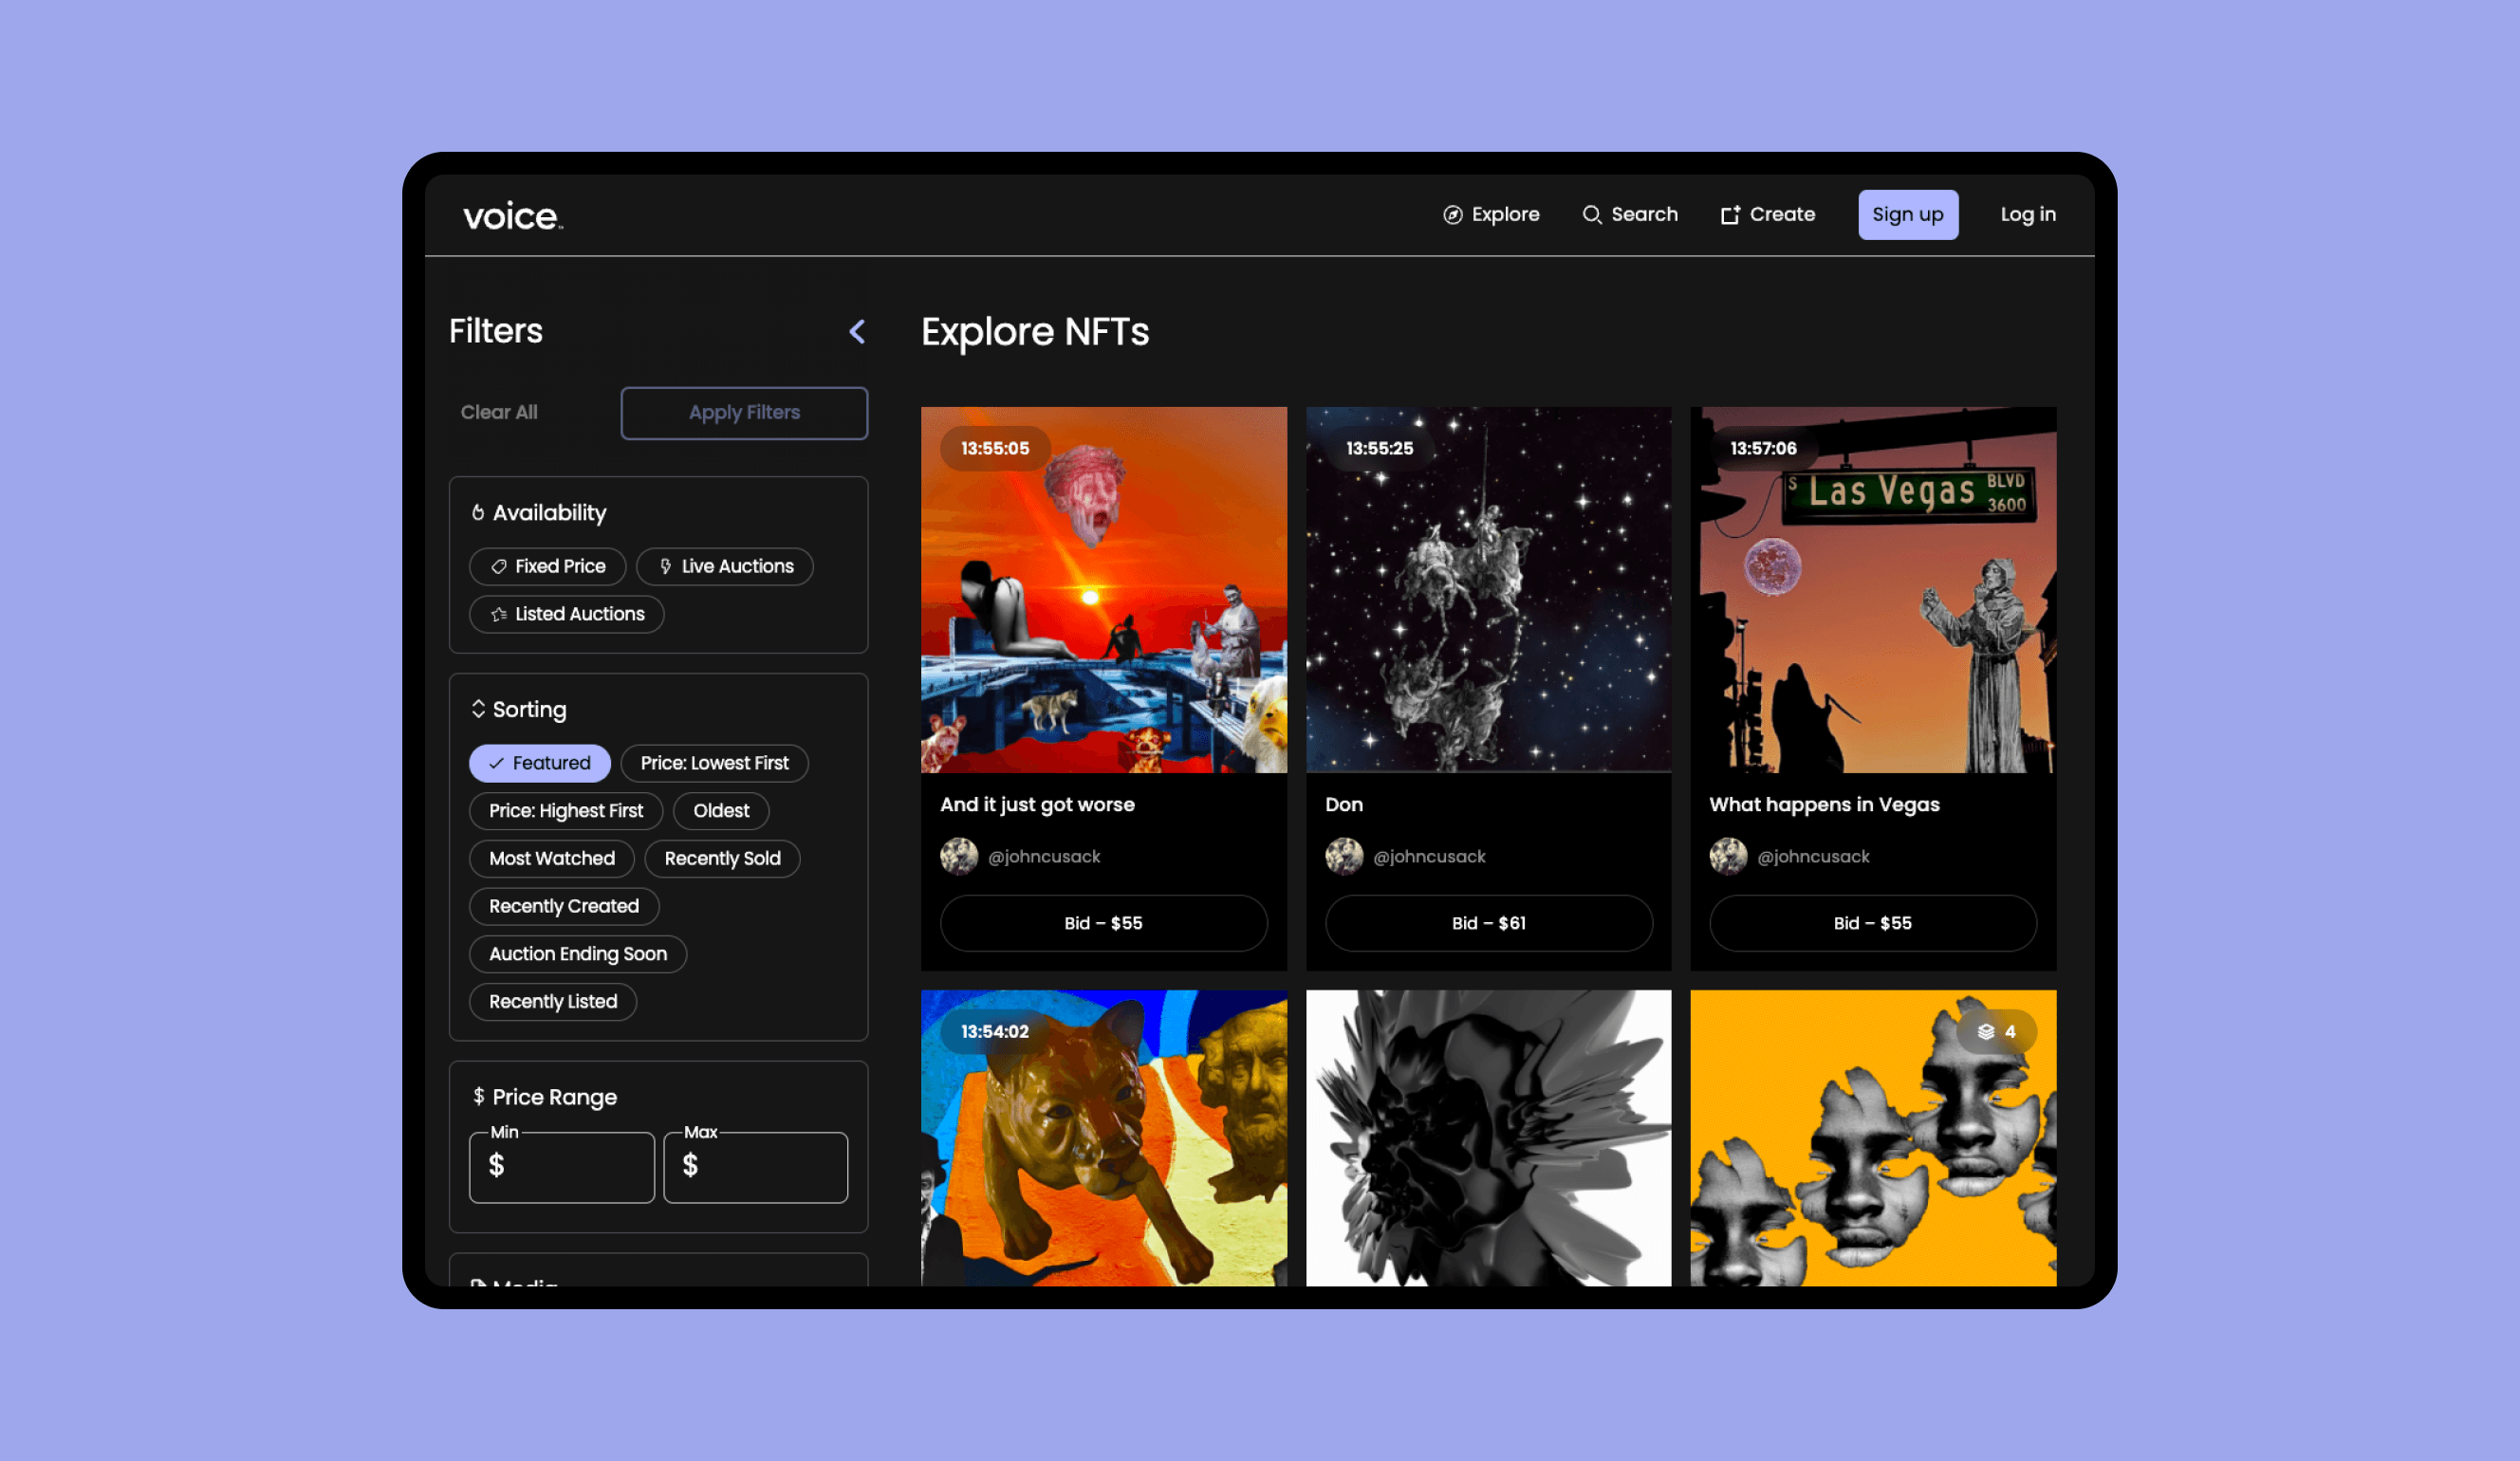Click the 13:55:25 countdown badge
Image resolution: width=2520 pixels, height=1461 pixels.
[1379, 448]
